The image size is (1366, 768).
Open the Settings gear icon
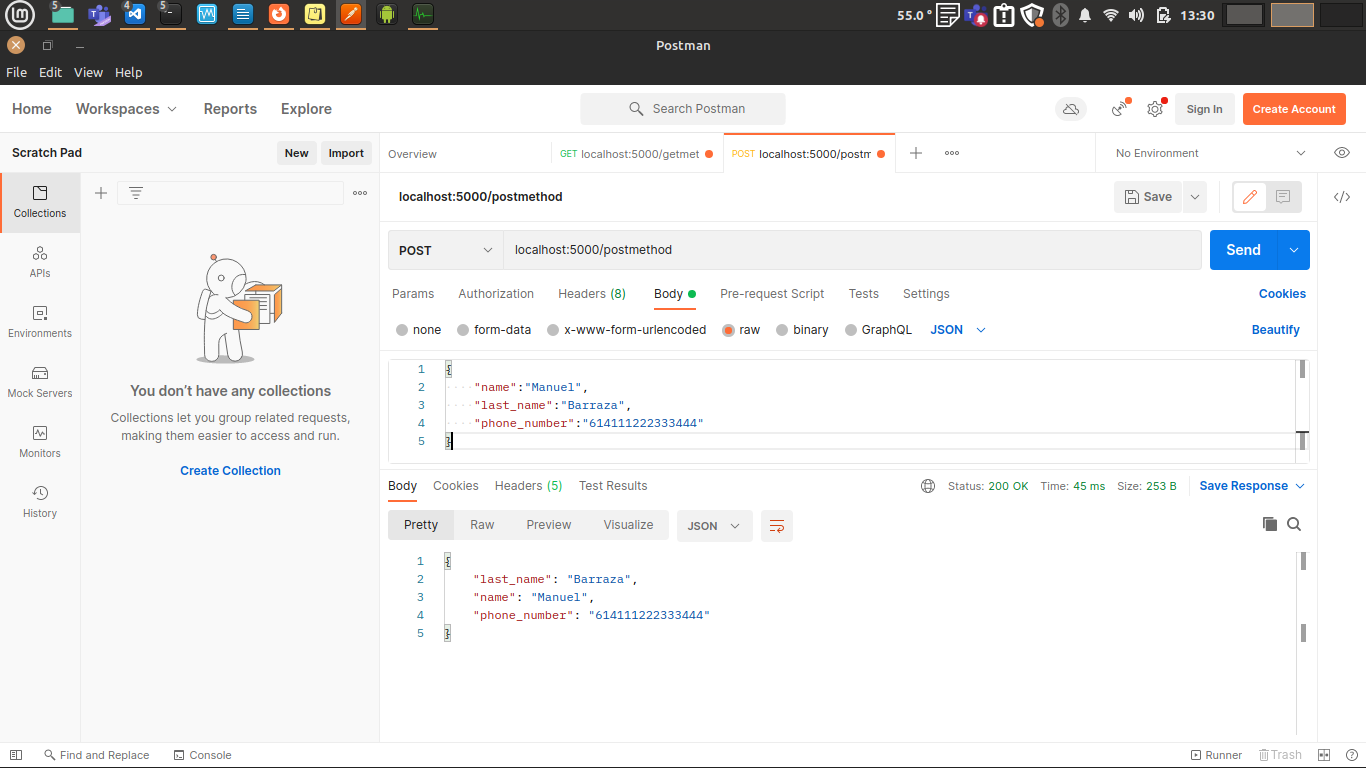[1155, 109]
